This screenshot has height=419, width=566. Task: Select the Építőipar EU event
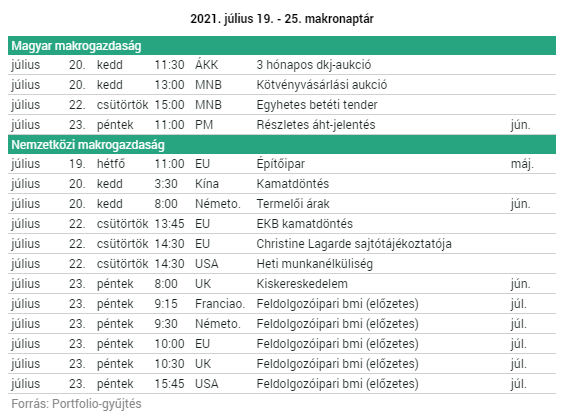tap(280, 164)
